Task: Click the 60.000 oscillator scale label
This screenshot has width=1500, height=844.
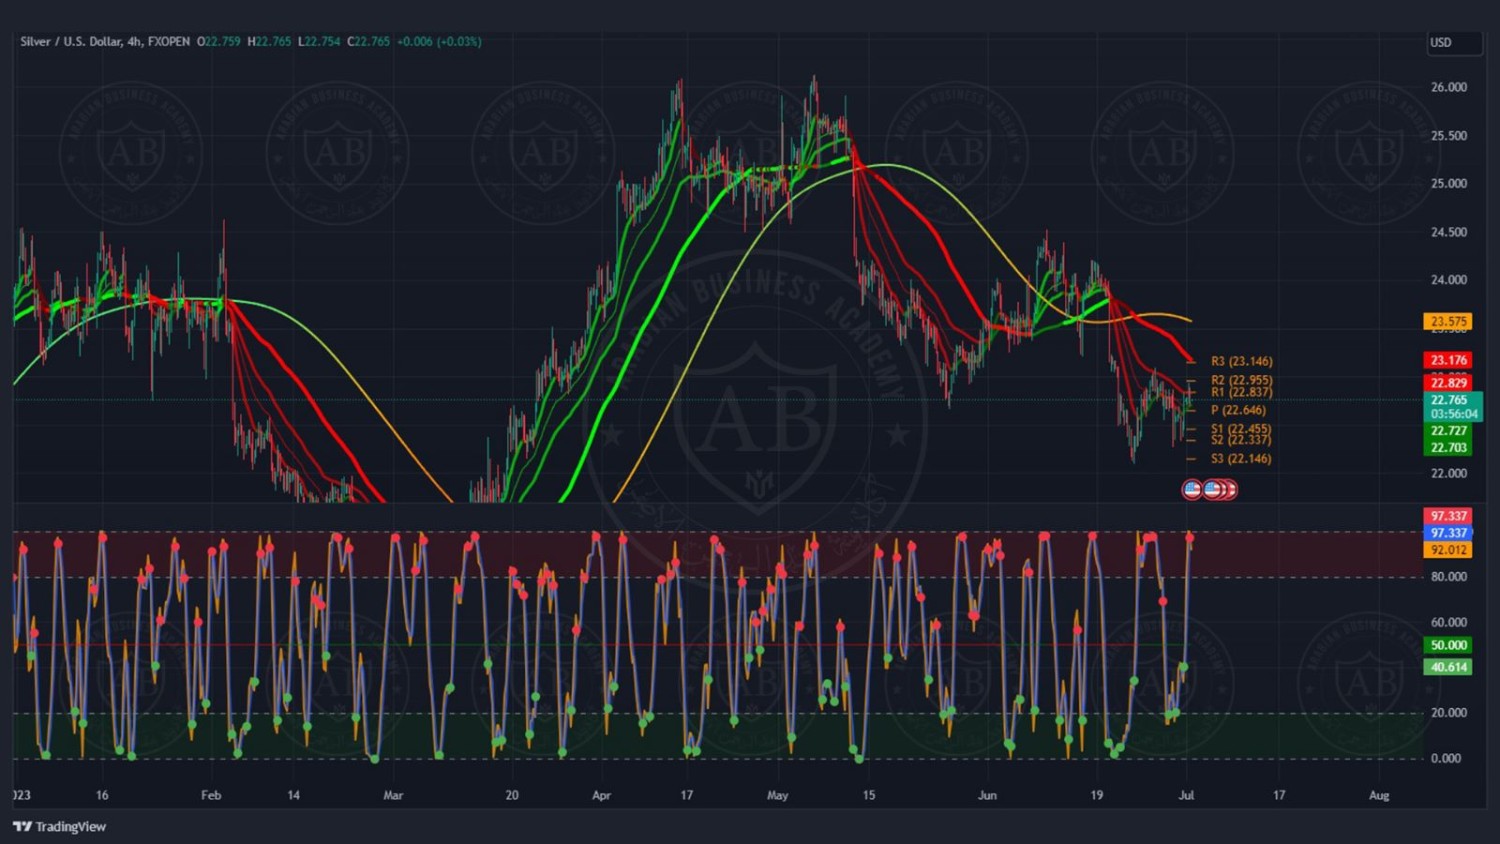Action: [x=1449, y=622]
